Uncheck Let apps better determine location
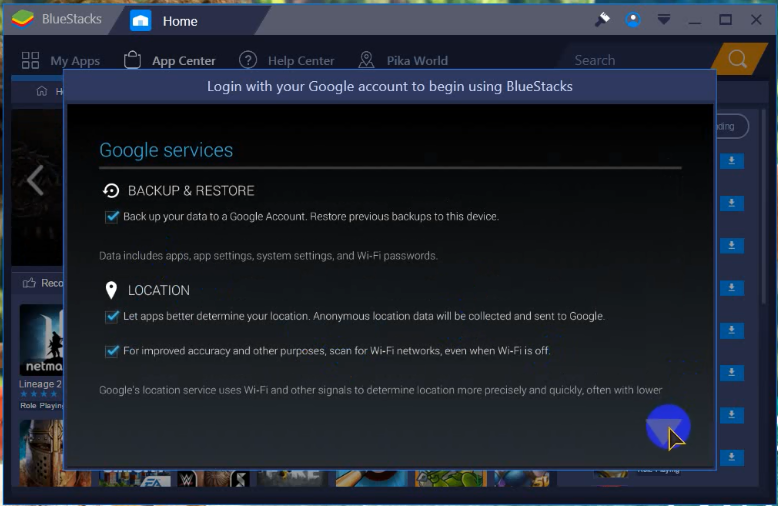 click(x=112, y=316)
